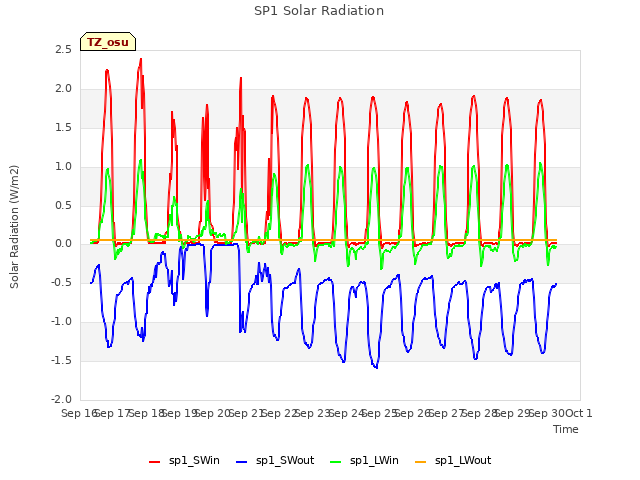
Task: Click the 1.0 y-axis tick label
Action: [x=63, y=167]
